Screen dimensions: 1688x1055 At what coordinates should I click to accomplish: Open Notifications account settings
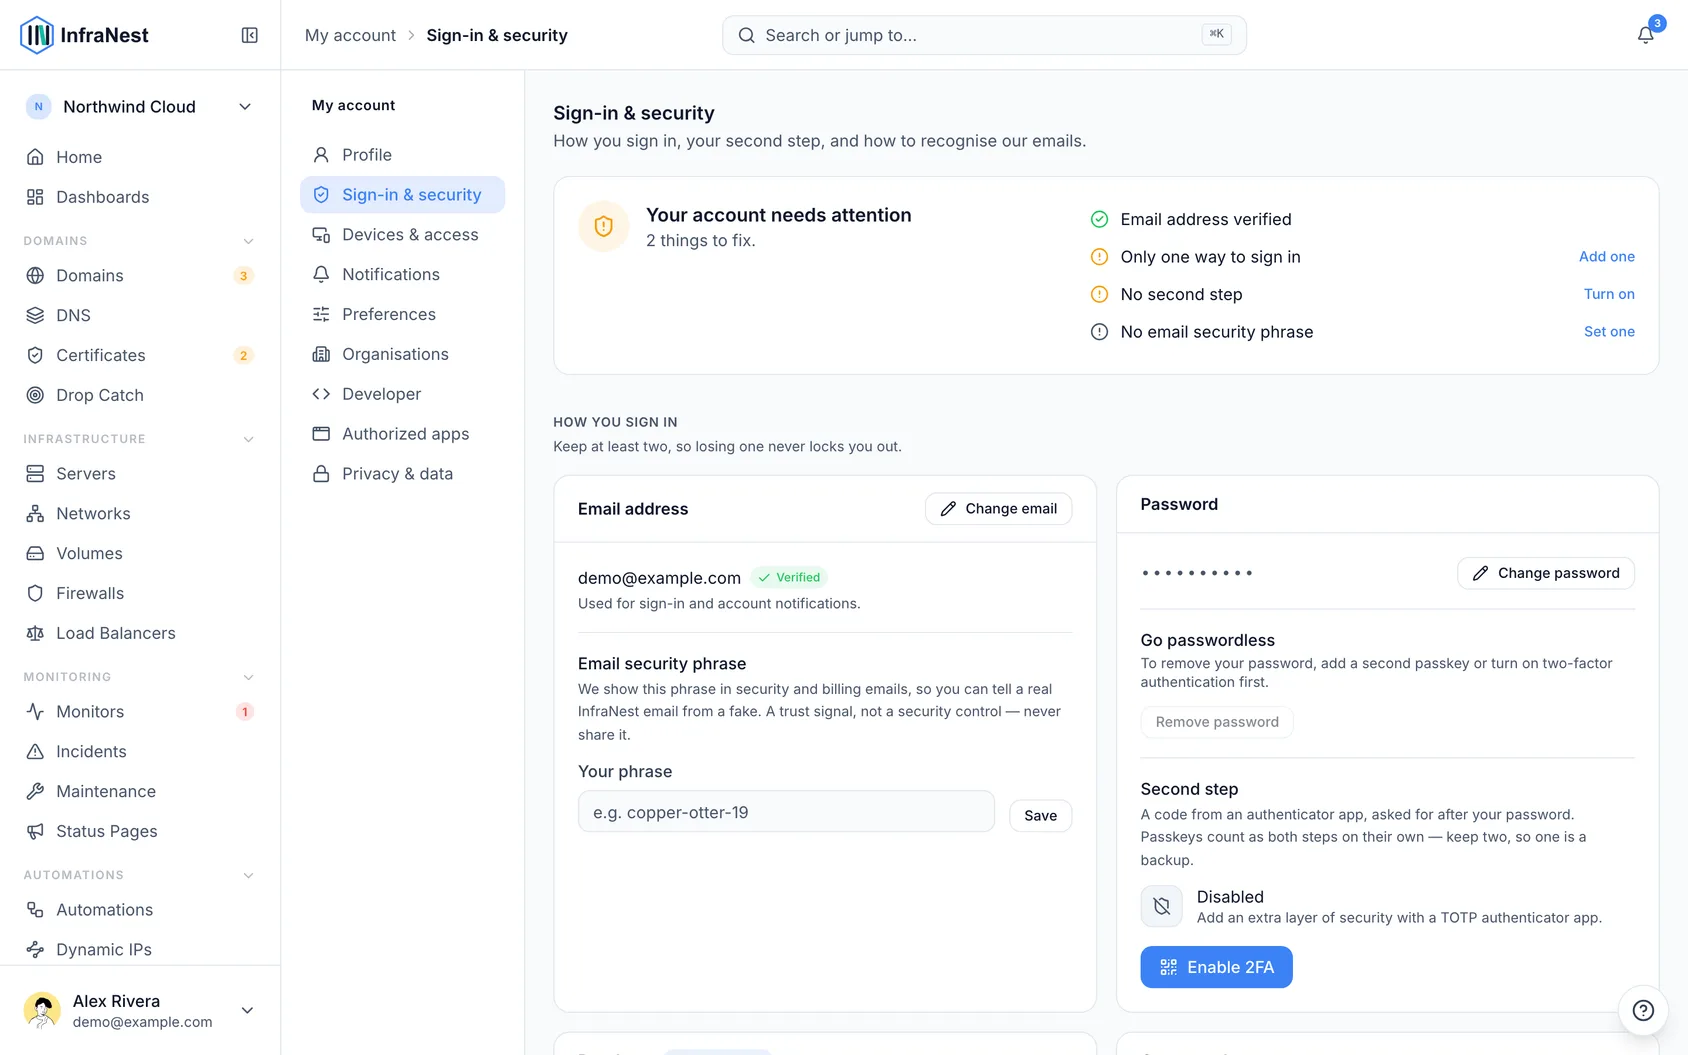click(x=402, y=275)
